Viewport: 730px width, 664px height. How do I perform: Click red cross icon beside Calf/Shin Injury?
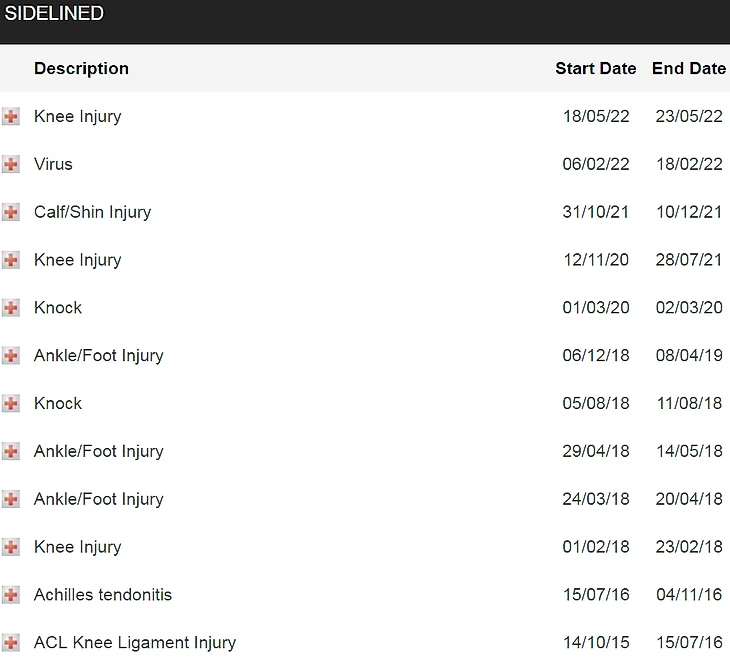11,212
